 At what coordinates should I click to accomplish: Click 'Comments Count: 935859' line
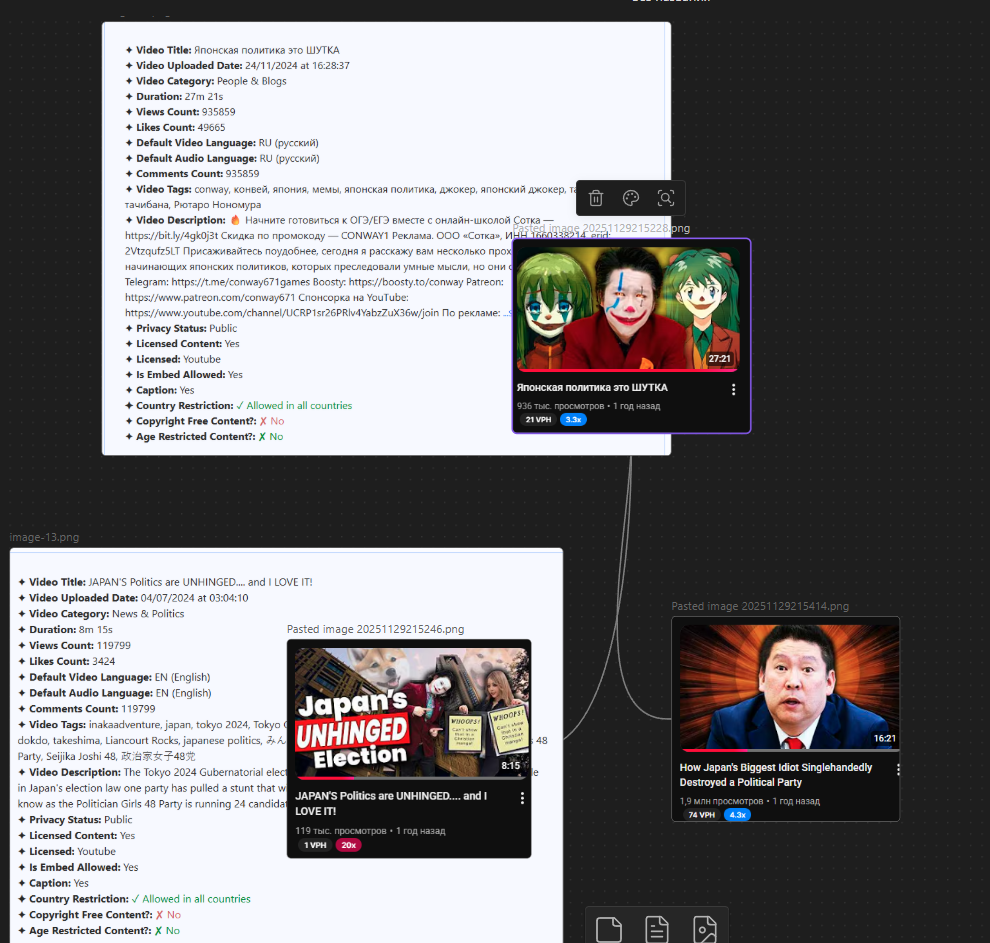point(192,174)
